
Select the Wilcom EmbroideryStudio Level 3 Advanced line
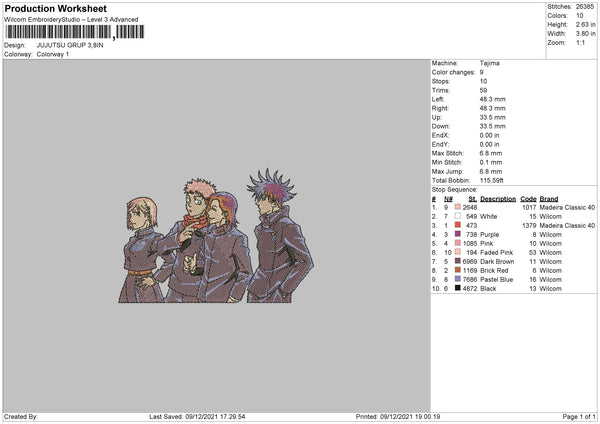(x=71, y=20)
